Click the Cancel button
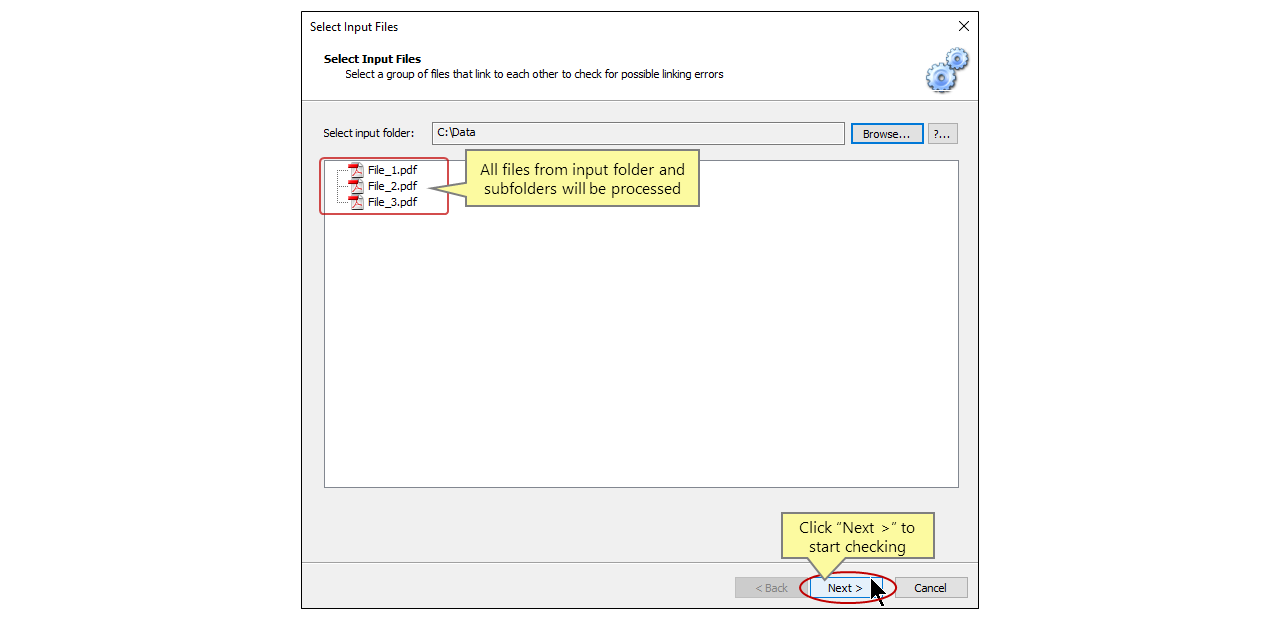 pos(930,588)
